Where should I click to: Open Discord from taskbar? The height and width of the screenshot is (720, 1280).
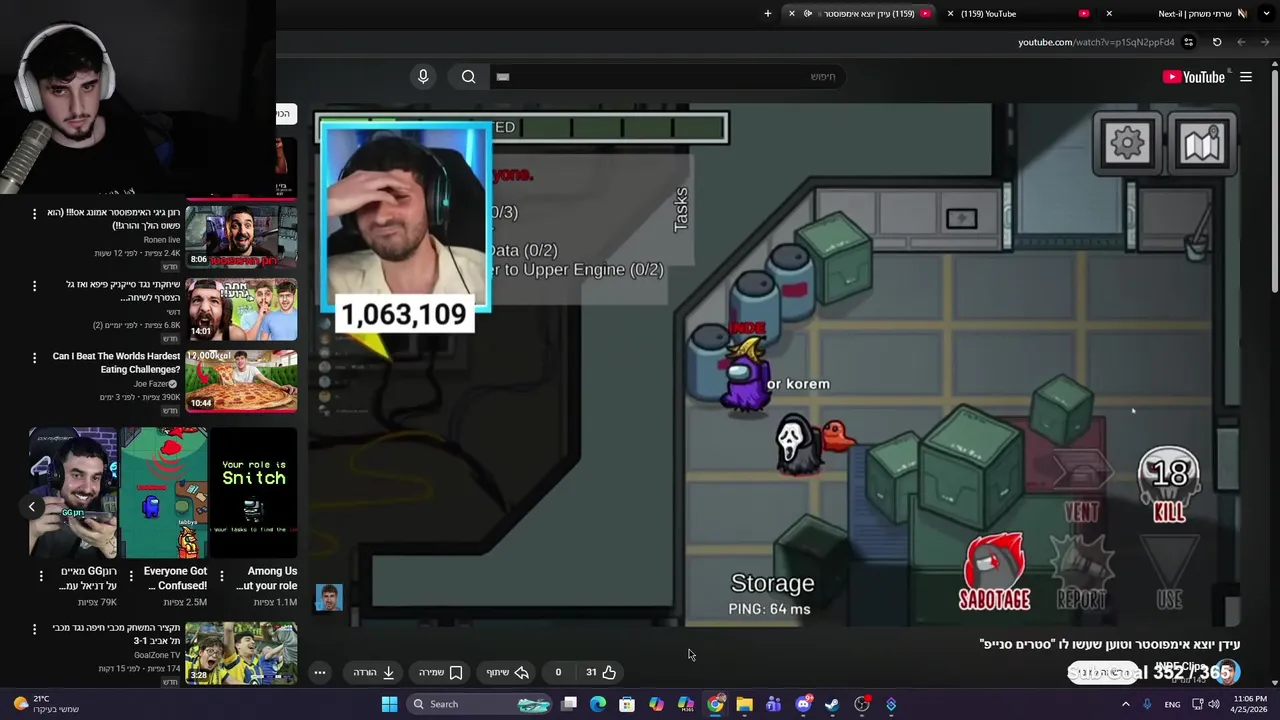click(x=803, y=704)
